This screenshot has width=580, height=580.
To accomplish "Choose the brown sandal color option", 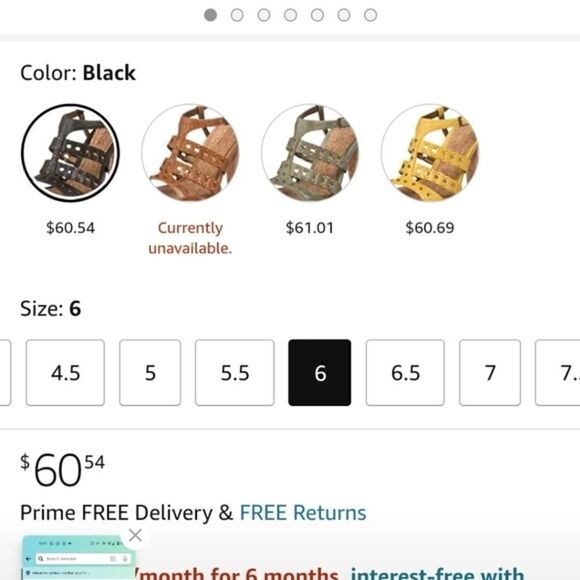I will tap(190, 153).
